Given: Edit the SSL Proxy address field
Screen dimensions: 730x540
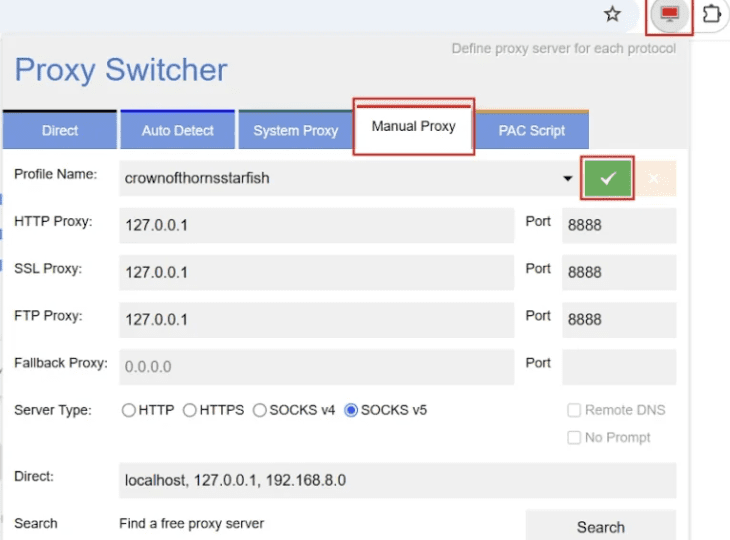Looking at the screenshot, I should pyautogui.click(x=317, y=272).
